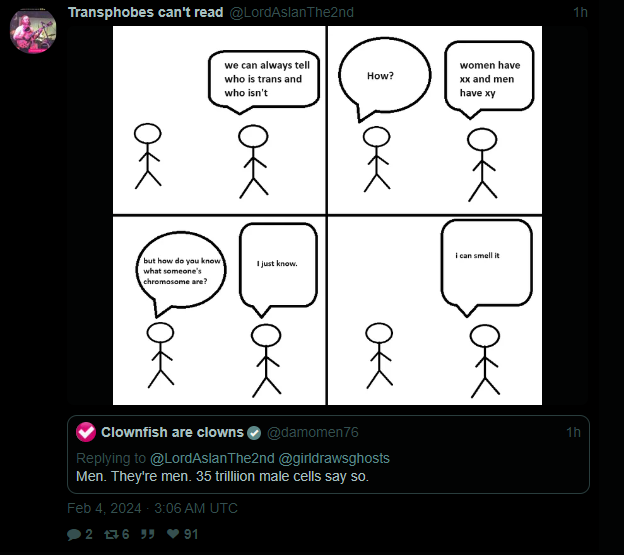Open the display name Transphobes can't read

pyautogui.click(x=146, y=12)
